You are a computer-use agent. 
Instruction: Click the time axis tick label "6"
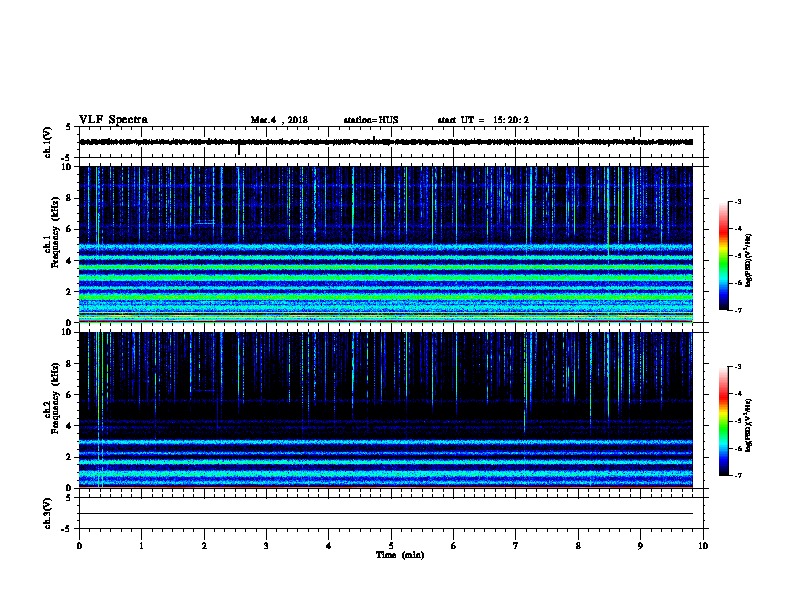pyautogui.click(x=453, y=546)
